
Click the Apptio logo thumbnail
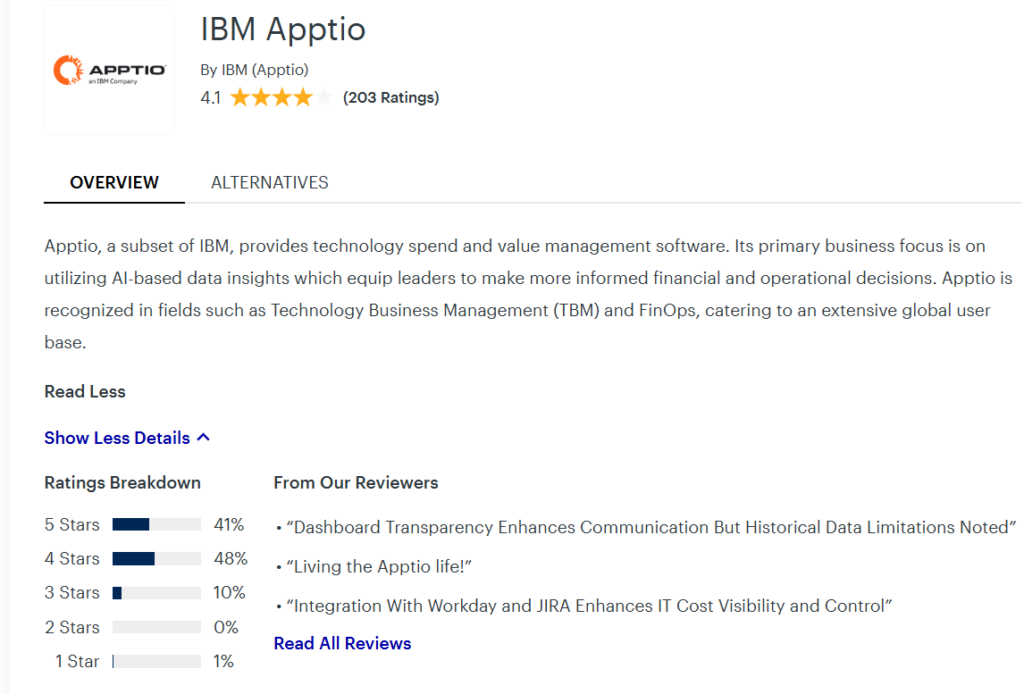(x=109, y=70)
